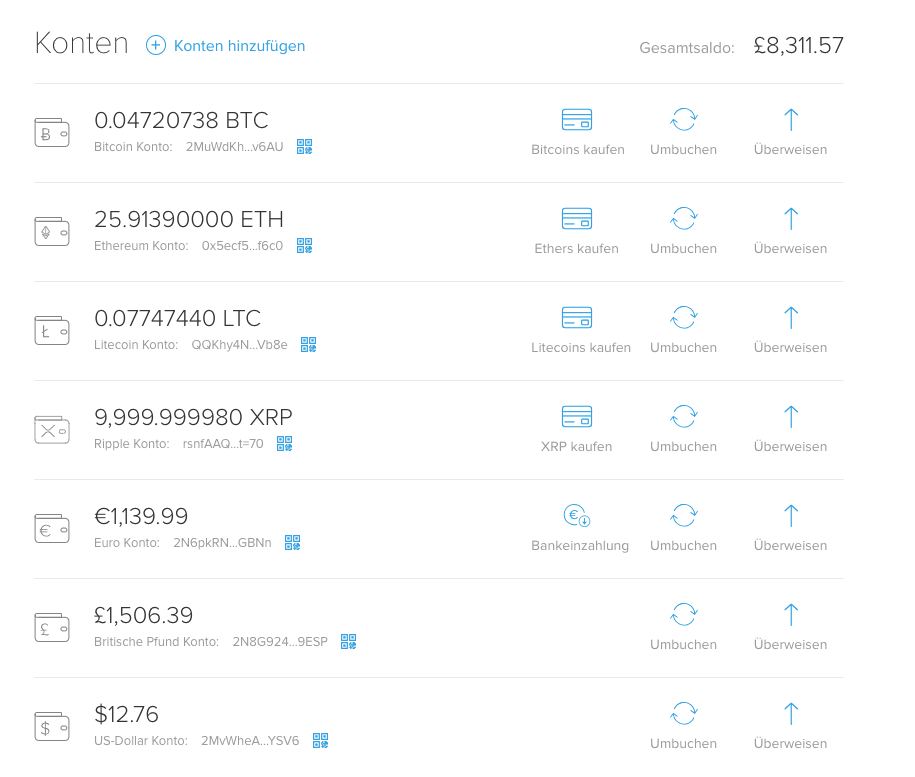Open the US-Dollar Konto QR code
This screenshot has width=915, height=777.
321,741
